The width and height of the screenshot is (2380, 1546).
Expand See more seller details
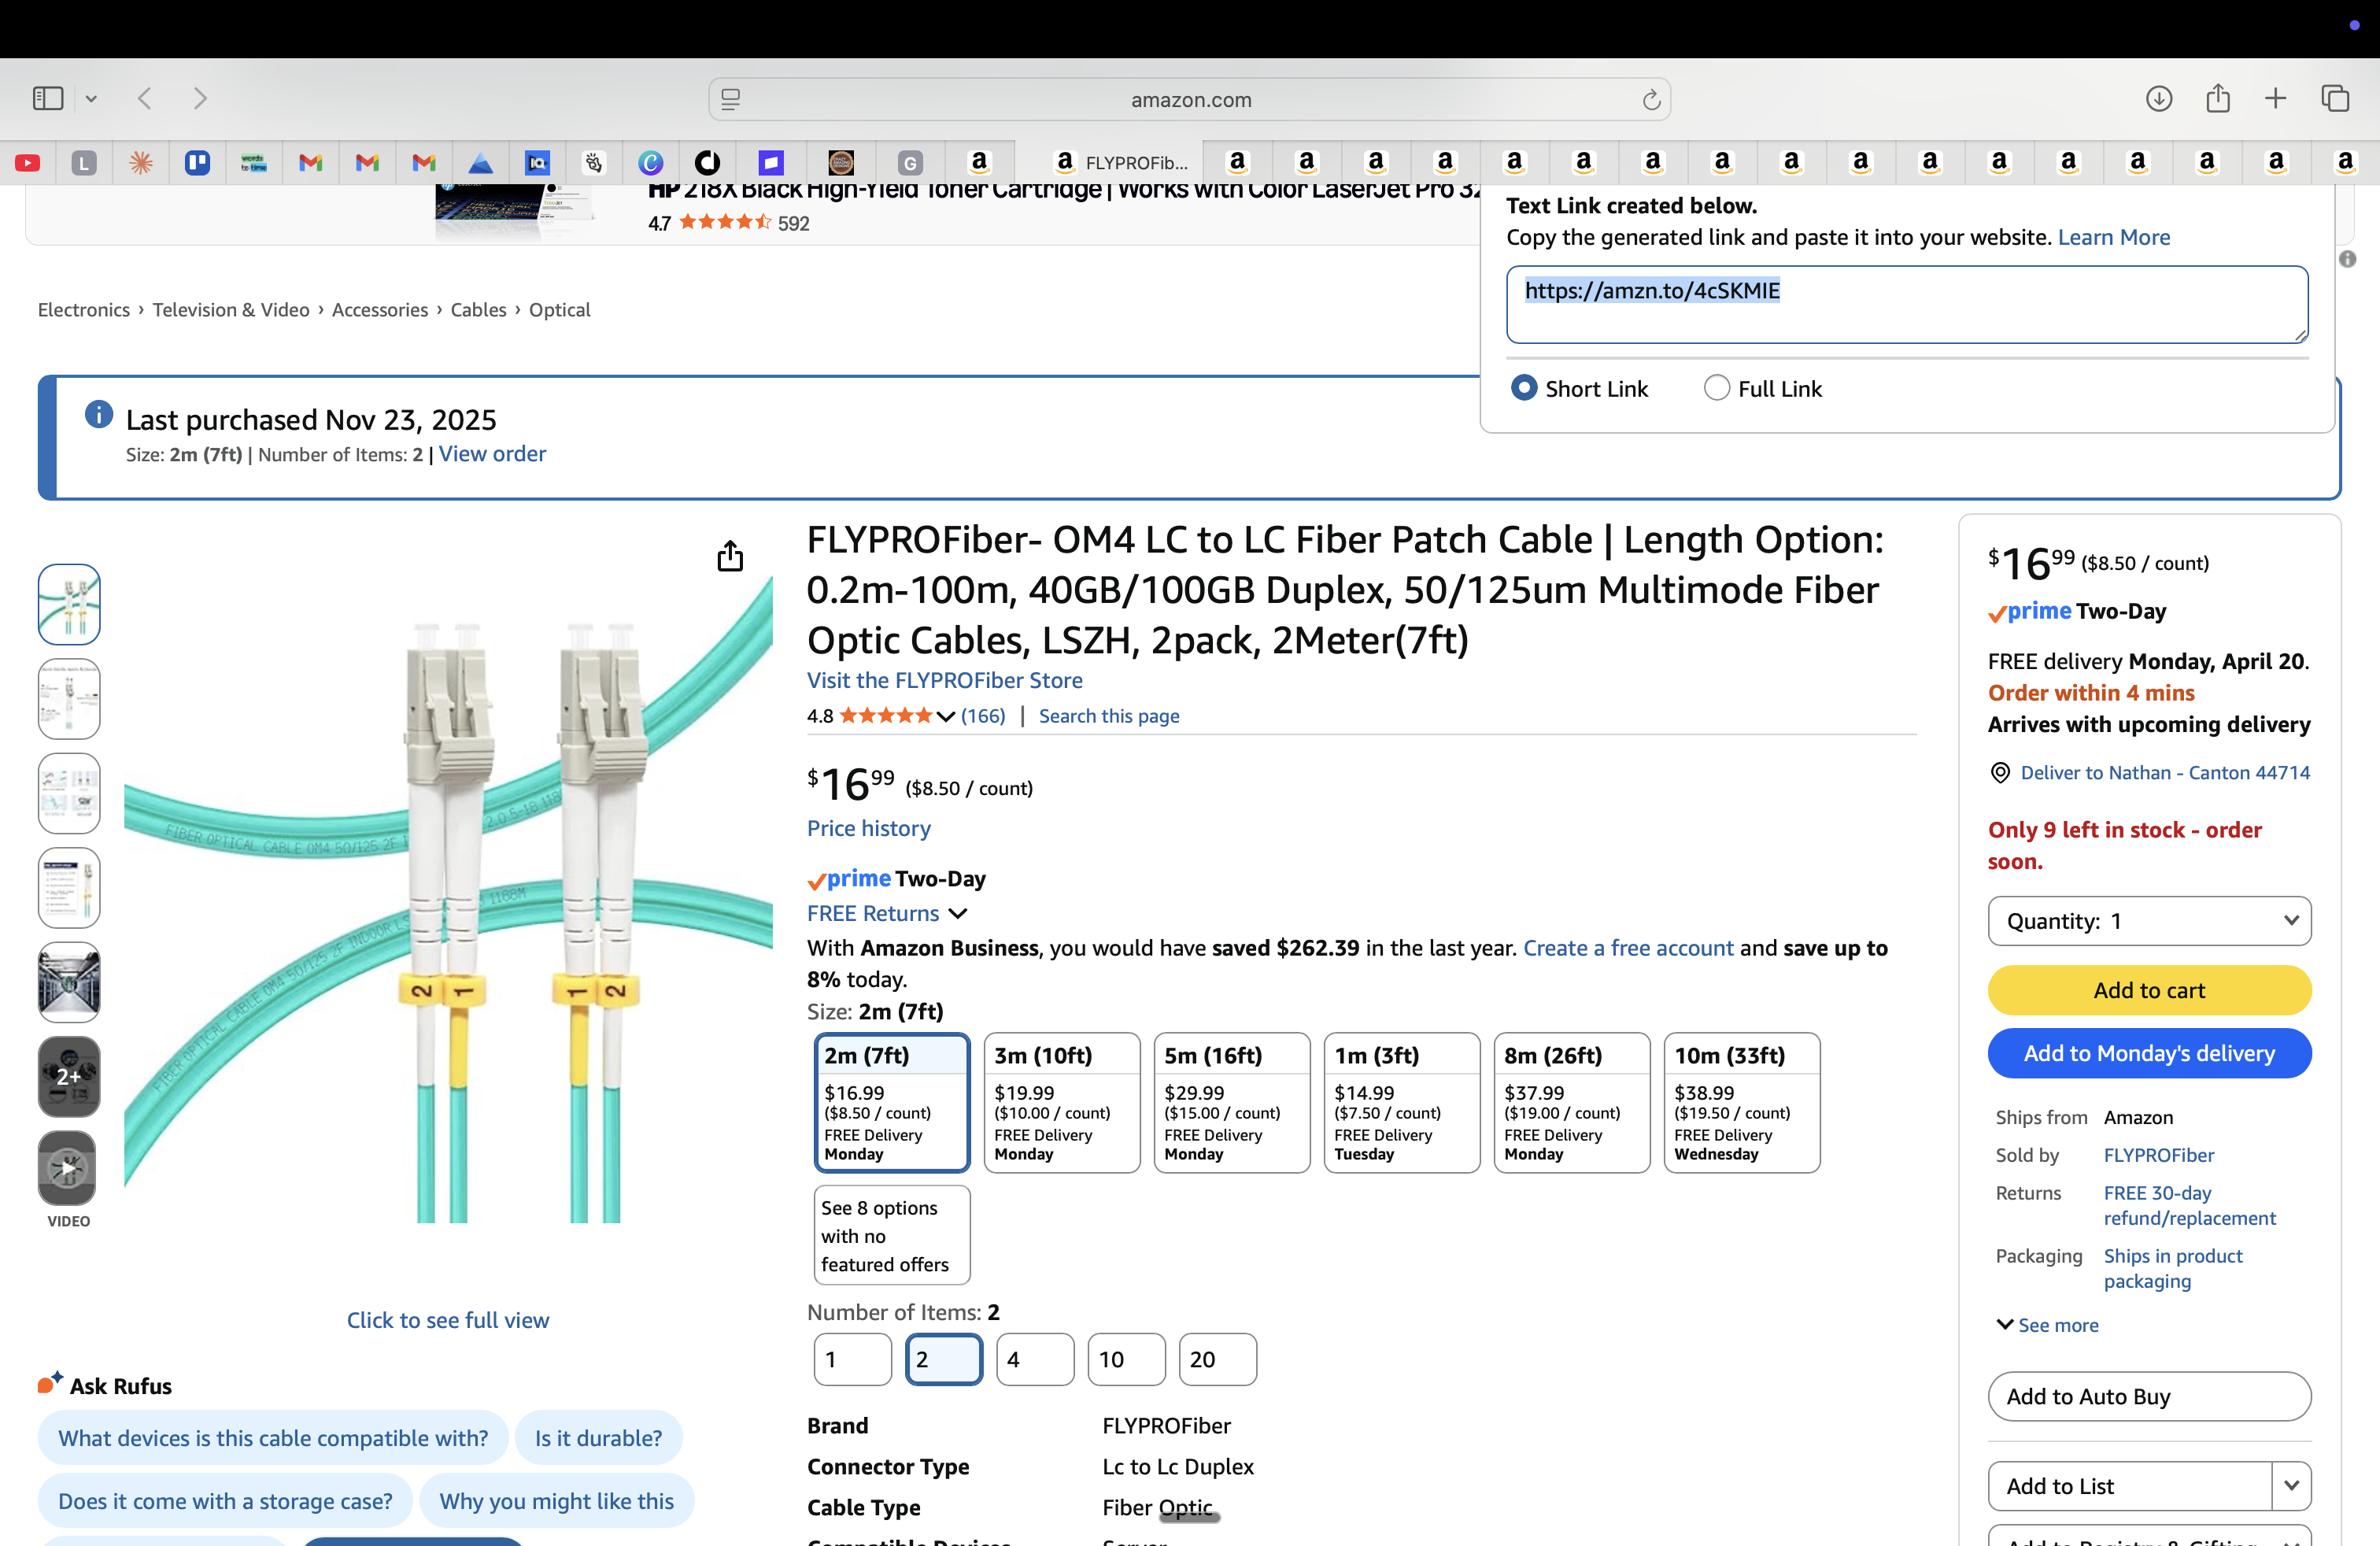2047,1324
